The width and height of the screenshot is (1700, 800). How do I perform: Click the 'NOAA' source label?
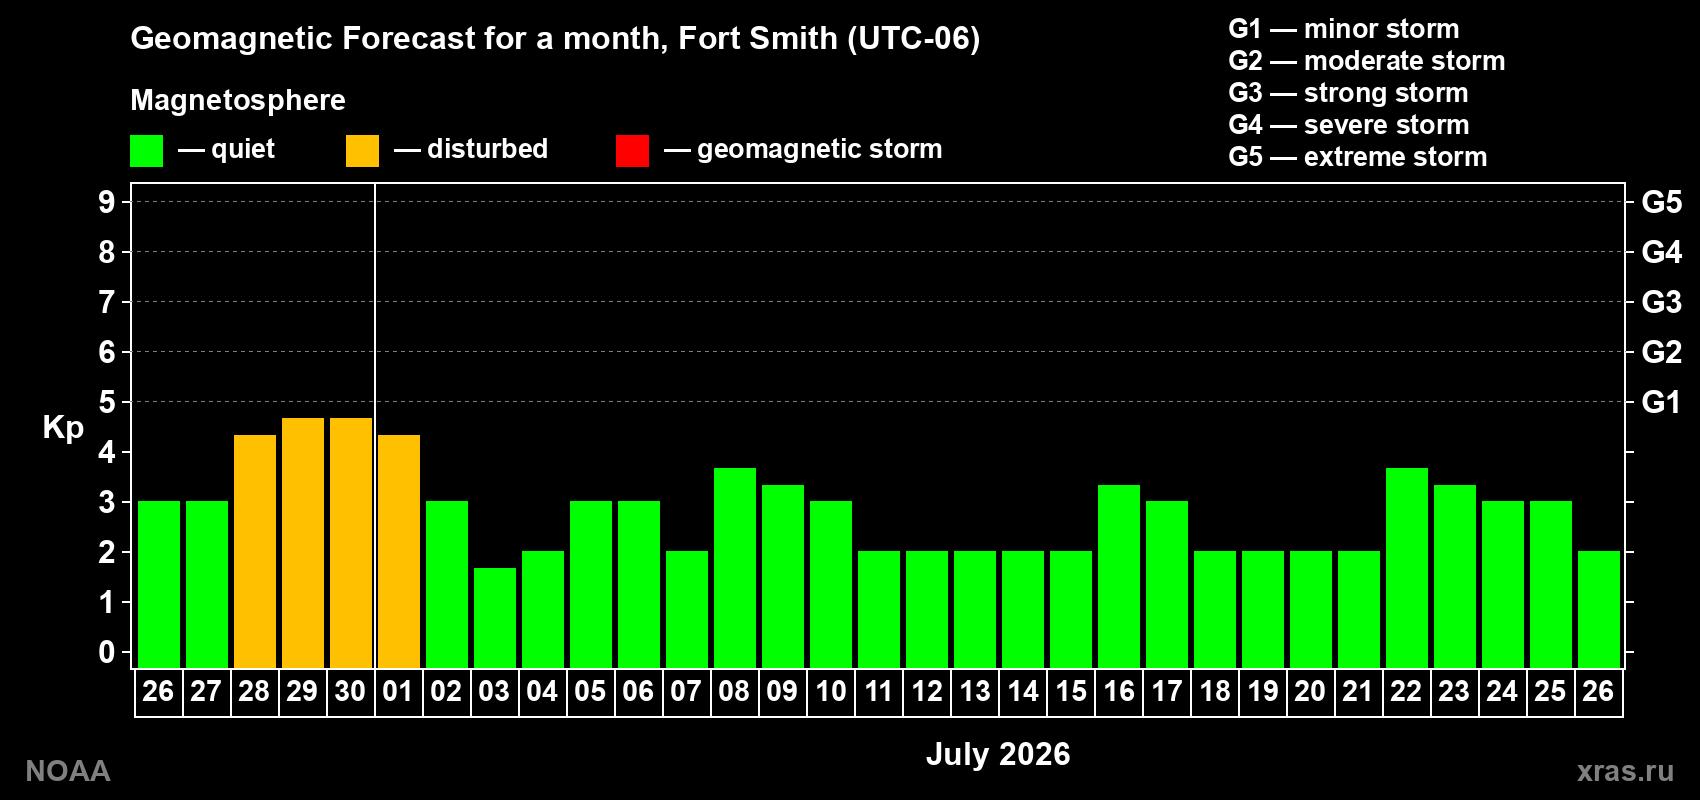coord(68,771)
